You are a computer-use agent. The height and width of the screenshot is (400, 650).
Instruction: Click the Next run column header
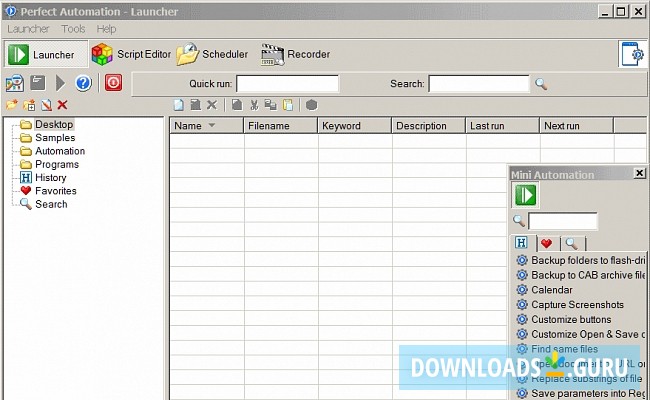coord(576,126)
